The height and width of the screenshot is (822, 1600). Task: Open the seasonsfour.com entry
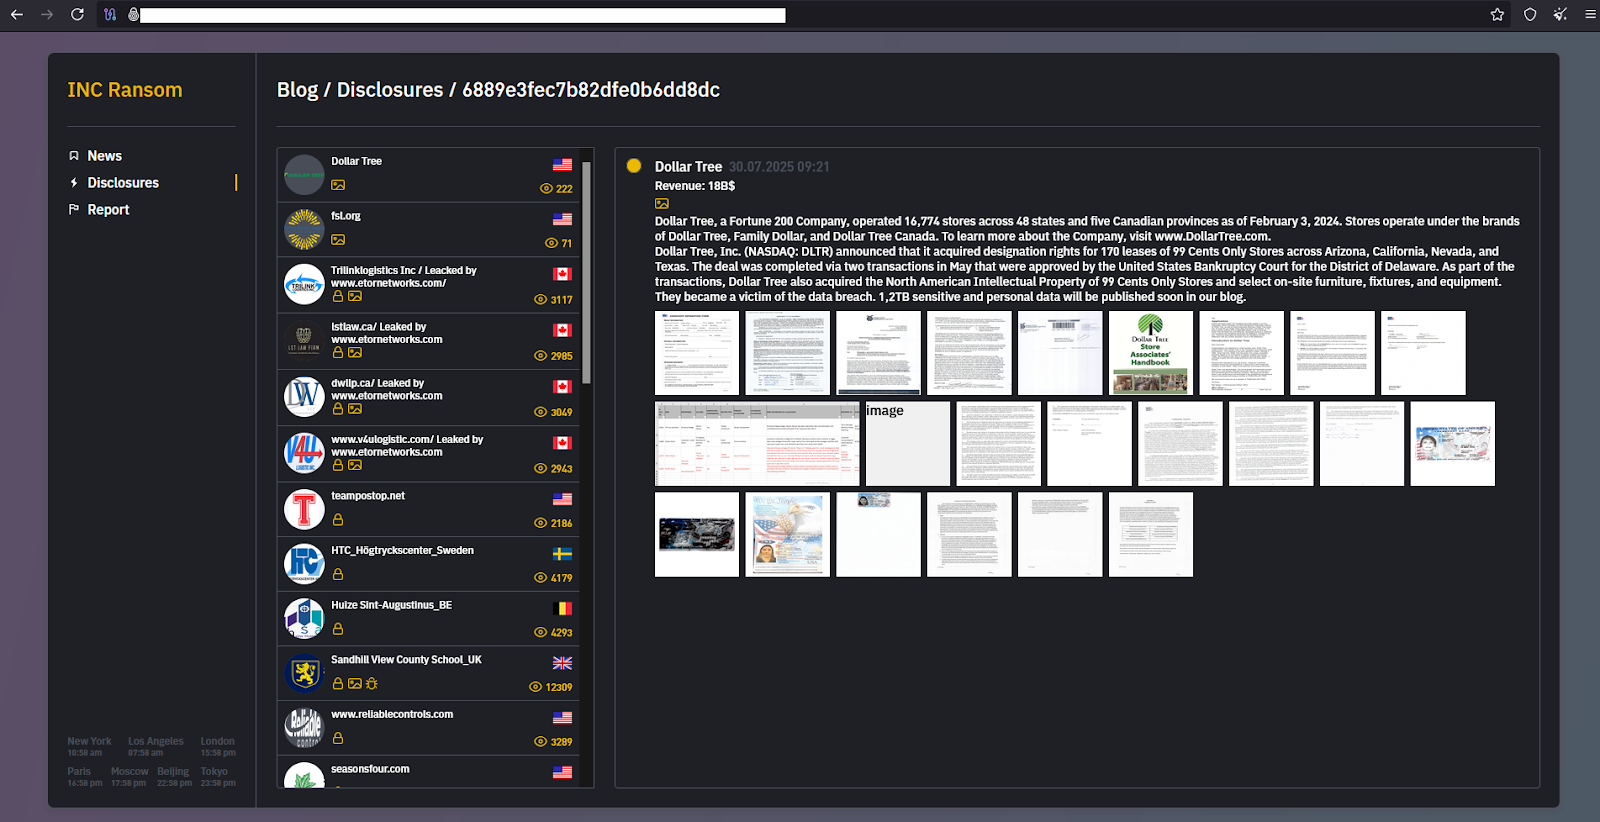pos(428,773)
